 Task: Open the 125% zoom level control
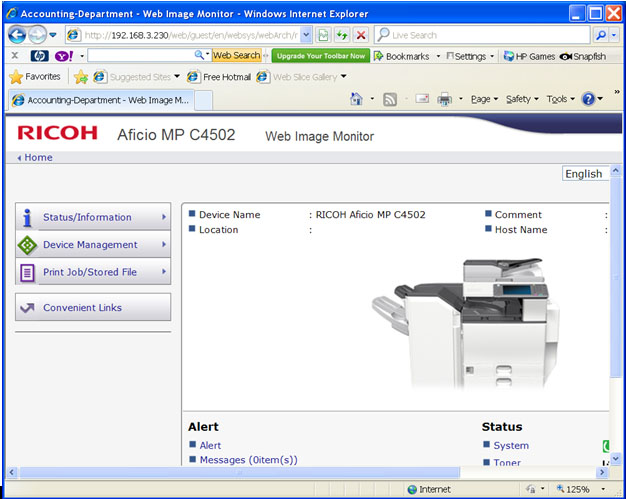[x=580, y=489]
